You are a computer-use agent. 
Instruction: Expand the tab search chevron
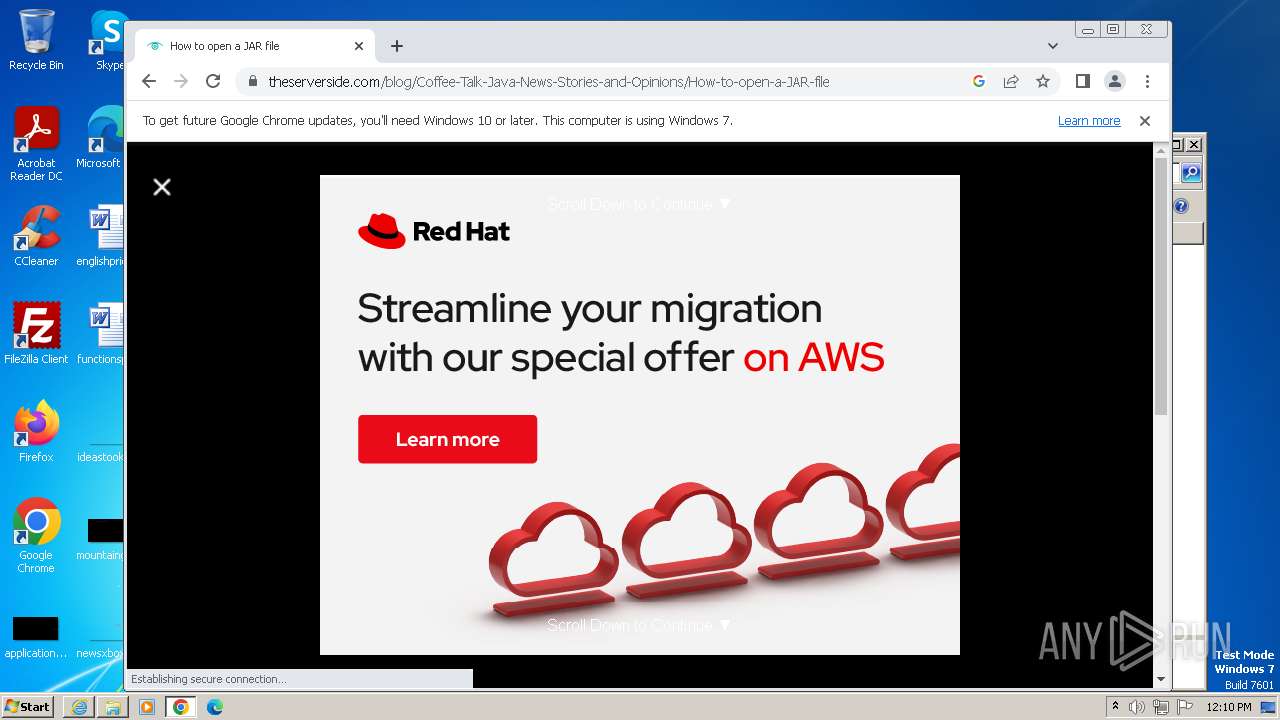click(x=1053, y=46)
